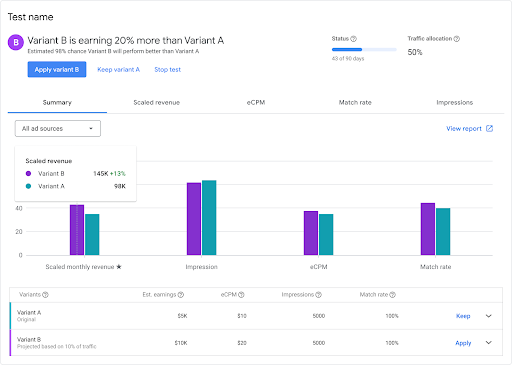
Task: Click the '145K' scaled revenue value
Action: click(x=101, y=174)
